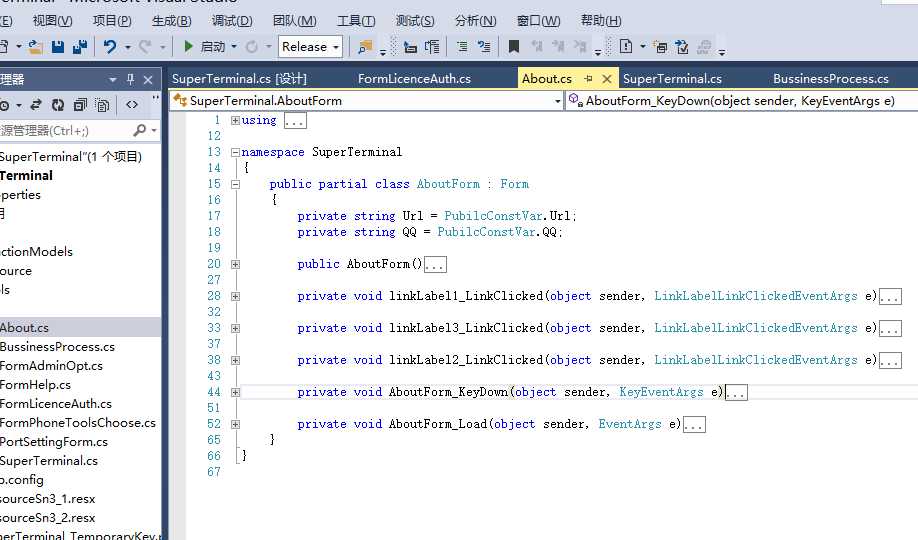This screenshot has width=918, height=540.
Task: Select FormPhoneToolsChoose.cs in the file tree
Action: click(x=80, y=423)
